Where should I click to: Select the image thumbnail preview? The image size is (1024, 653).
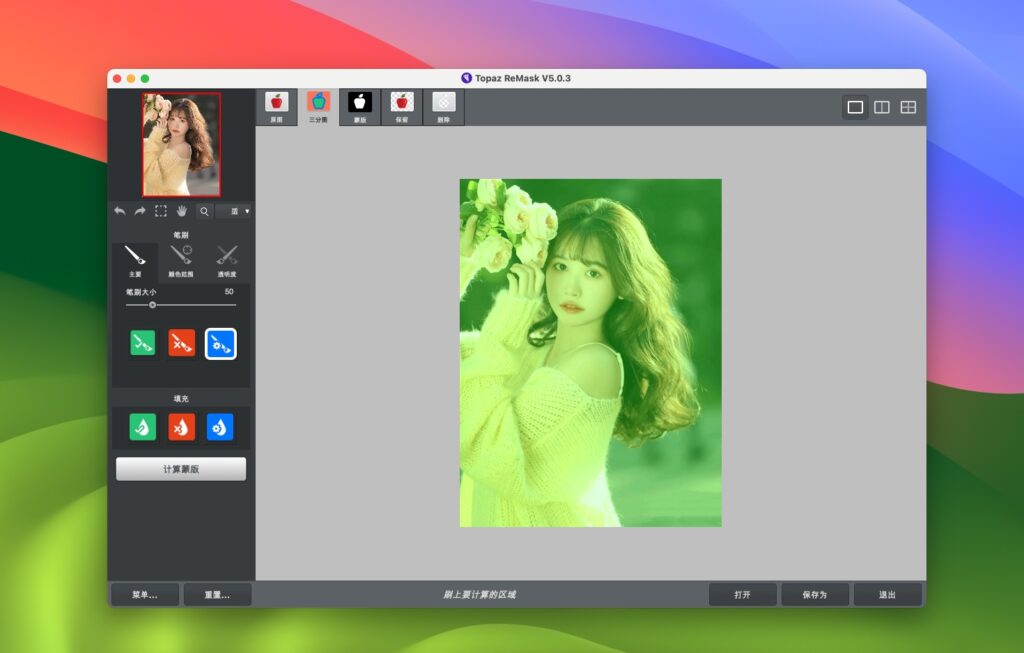(x=180, y=143)
